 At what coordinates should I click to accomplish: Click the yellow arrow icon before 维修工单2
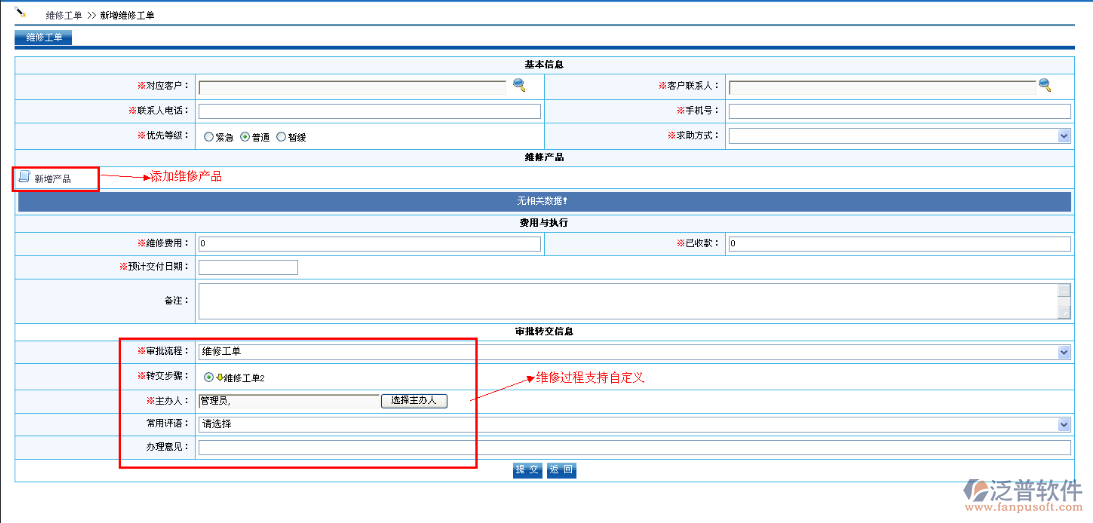[x=219, y=377]
